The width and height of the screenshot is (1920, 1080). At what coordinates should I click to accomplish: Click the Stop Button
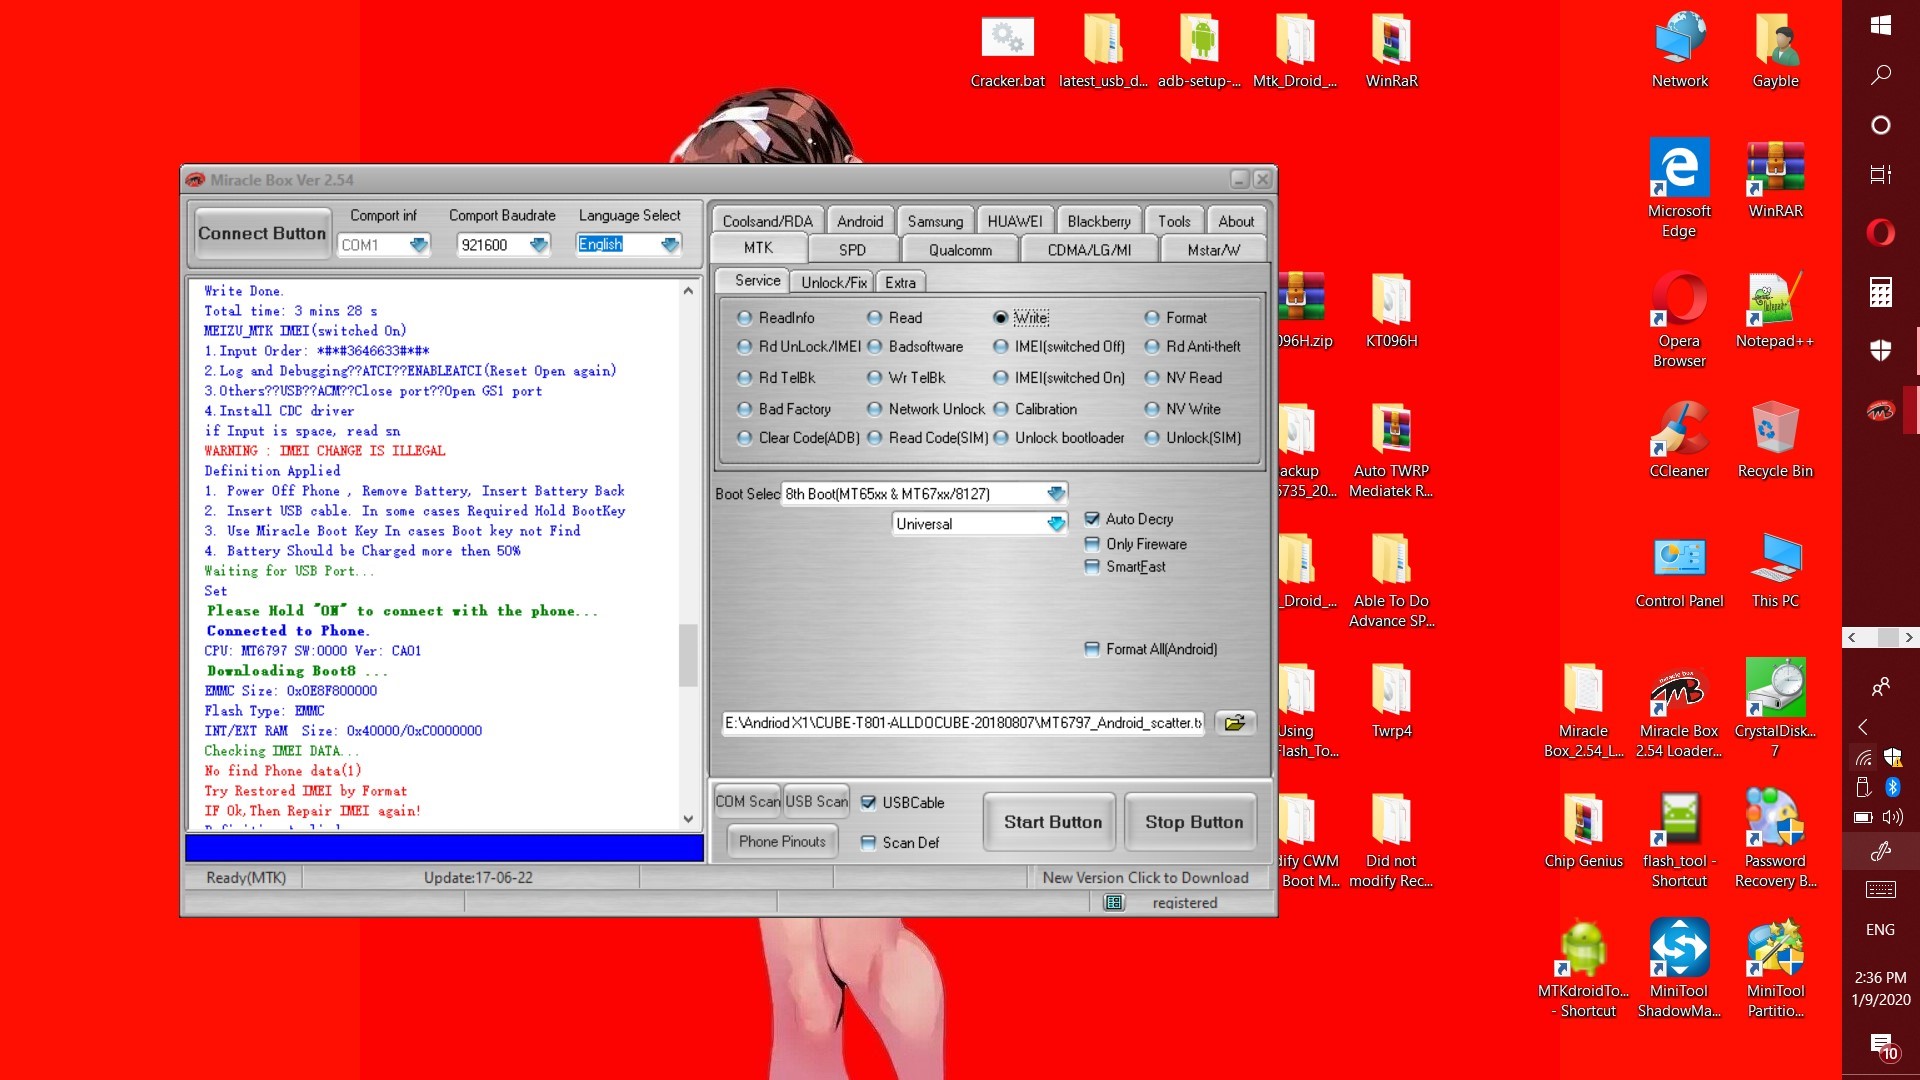pyautogui.click(x=1194, y=822)
